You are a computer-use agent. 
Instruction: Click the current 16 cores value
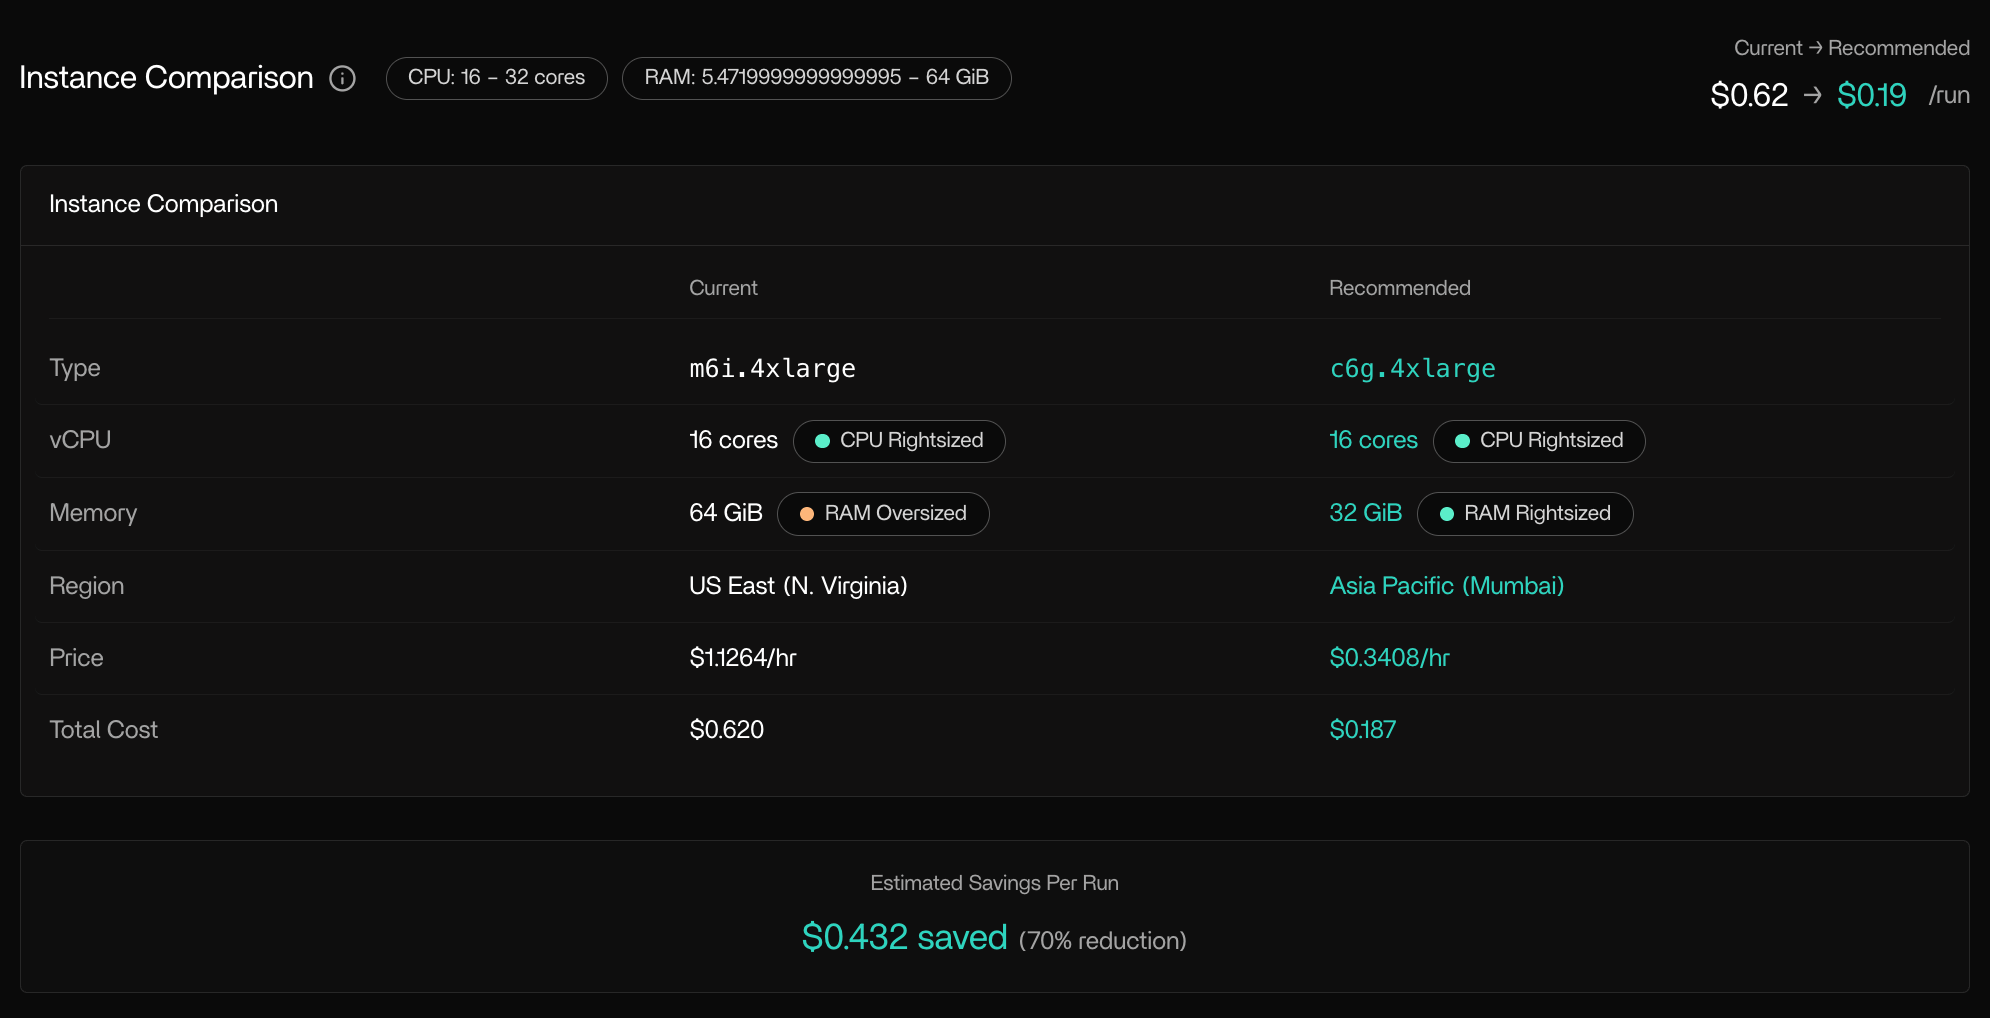733,441
